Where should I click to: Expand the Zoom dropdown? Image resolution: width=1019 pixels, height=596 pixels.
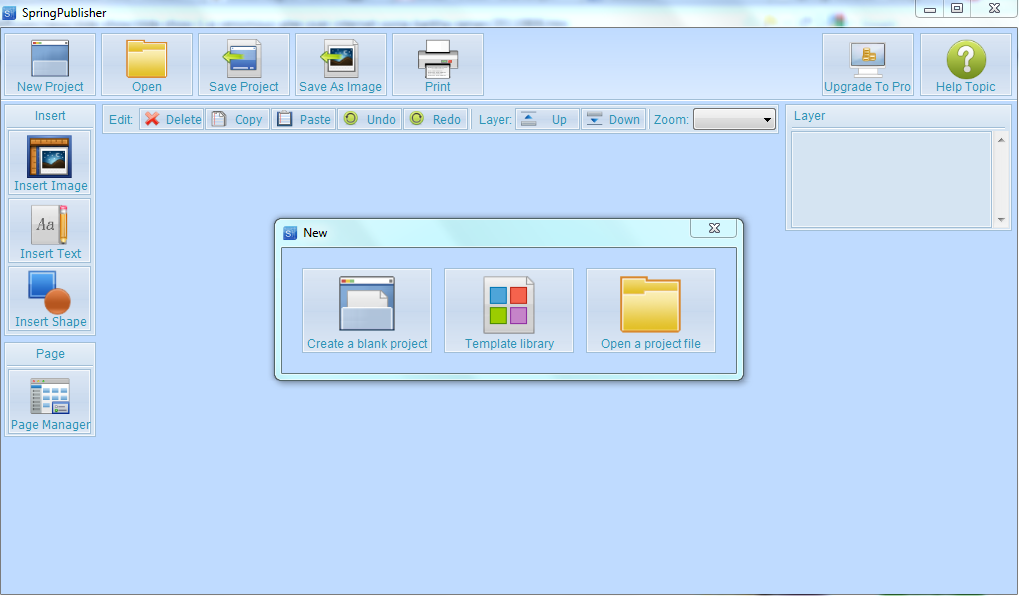[734, 119]
